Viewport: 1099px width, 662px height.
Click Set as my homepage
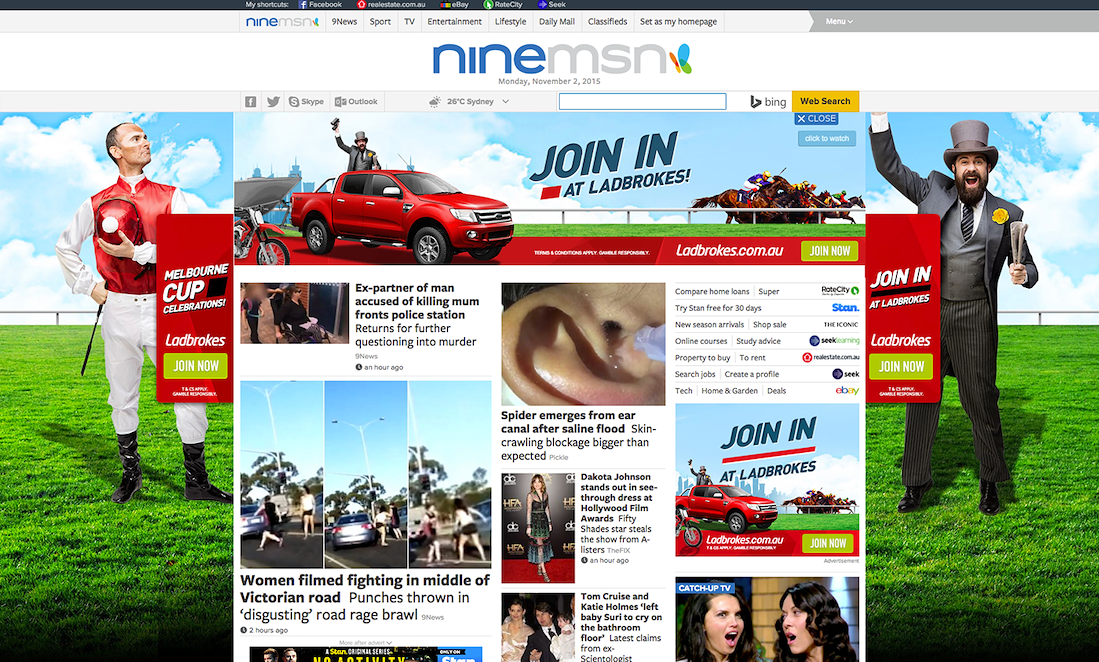pos(678,22)
